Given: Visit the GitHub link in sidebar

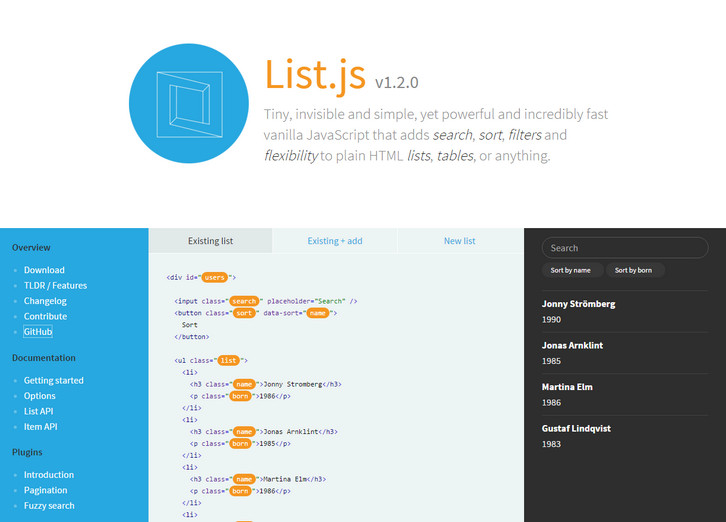Looking at the screenshot, I should click(38, 332).
